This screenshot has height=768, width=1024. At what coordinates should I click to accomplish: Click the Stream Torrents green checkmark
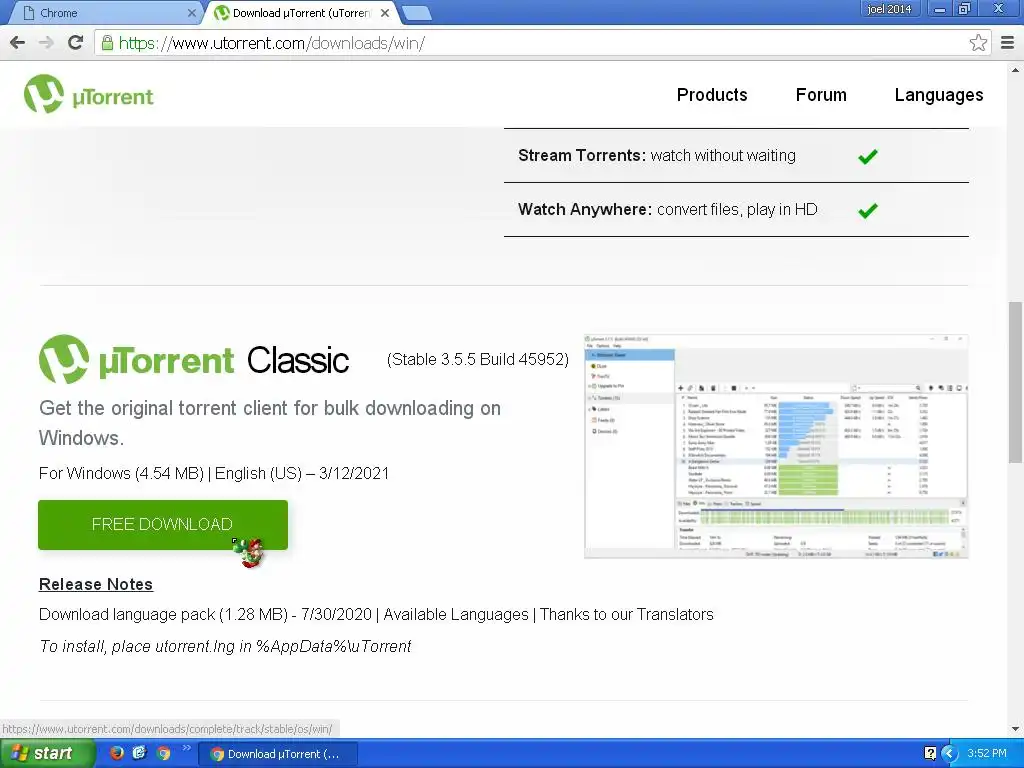tap(867, 156)
